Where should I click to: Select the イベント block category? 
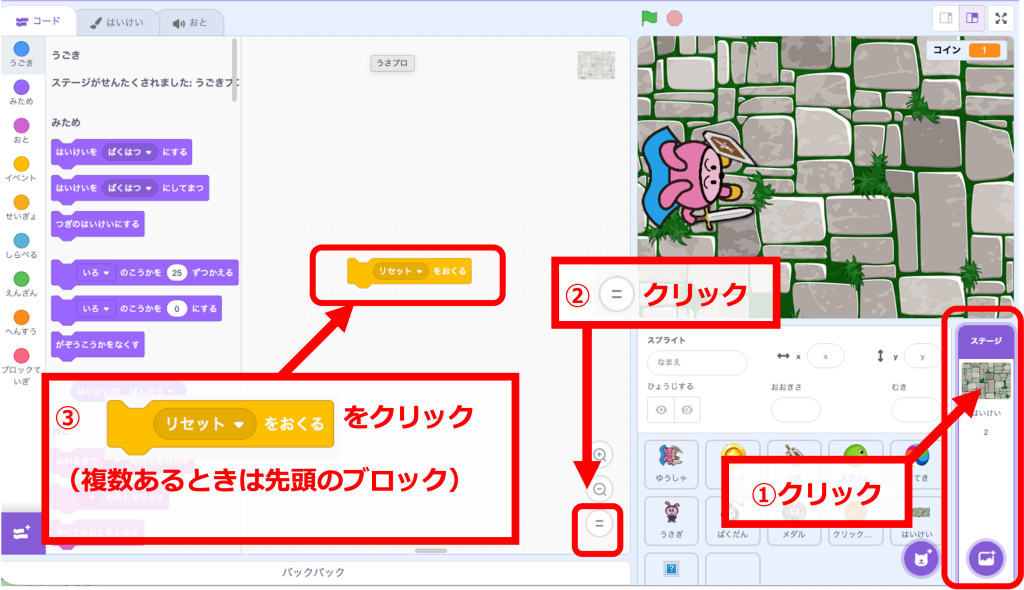click(22, 169)
